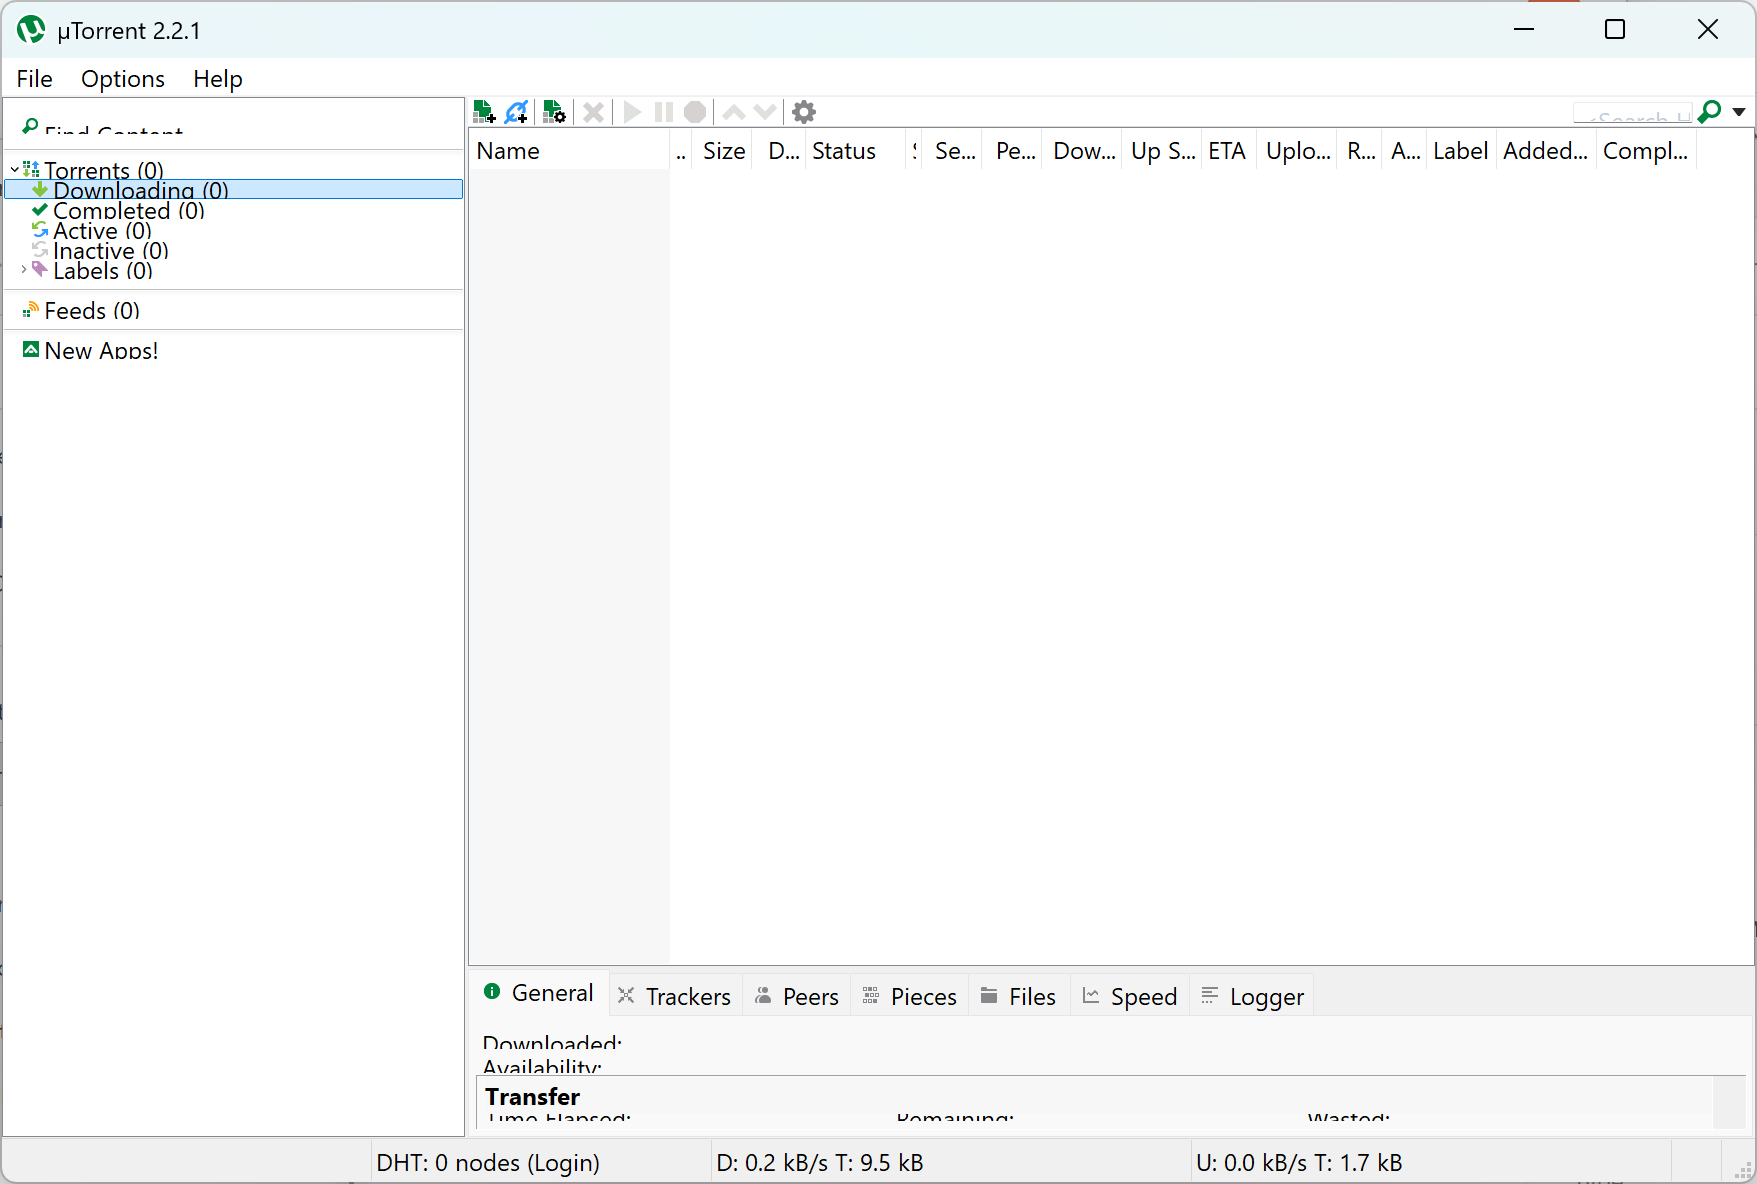The height and width of the screenshot is (1184, 1757).
Task: Collapse the Torrents tree node
Action: [14, 170]
